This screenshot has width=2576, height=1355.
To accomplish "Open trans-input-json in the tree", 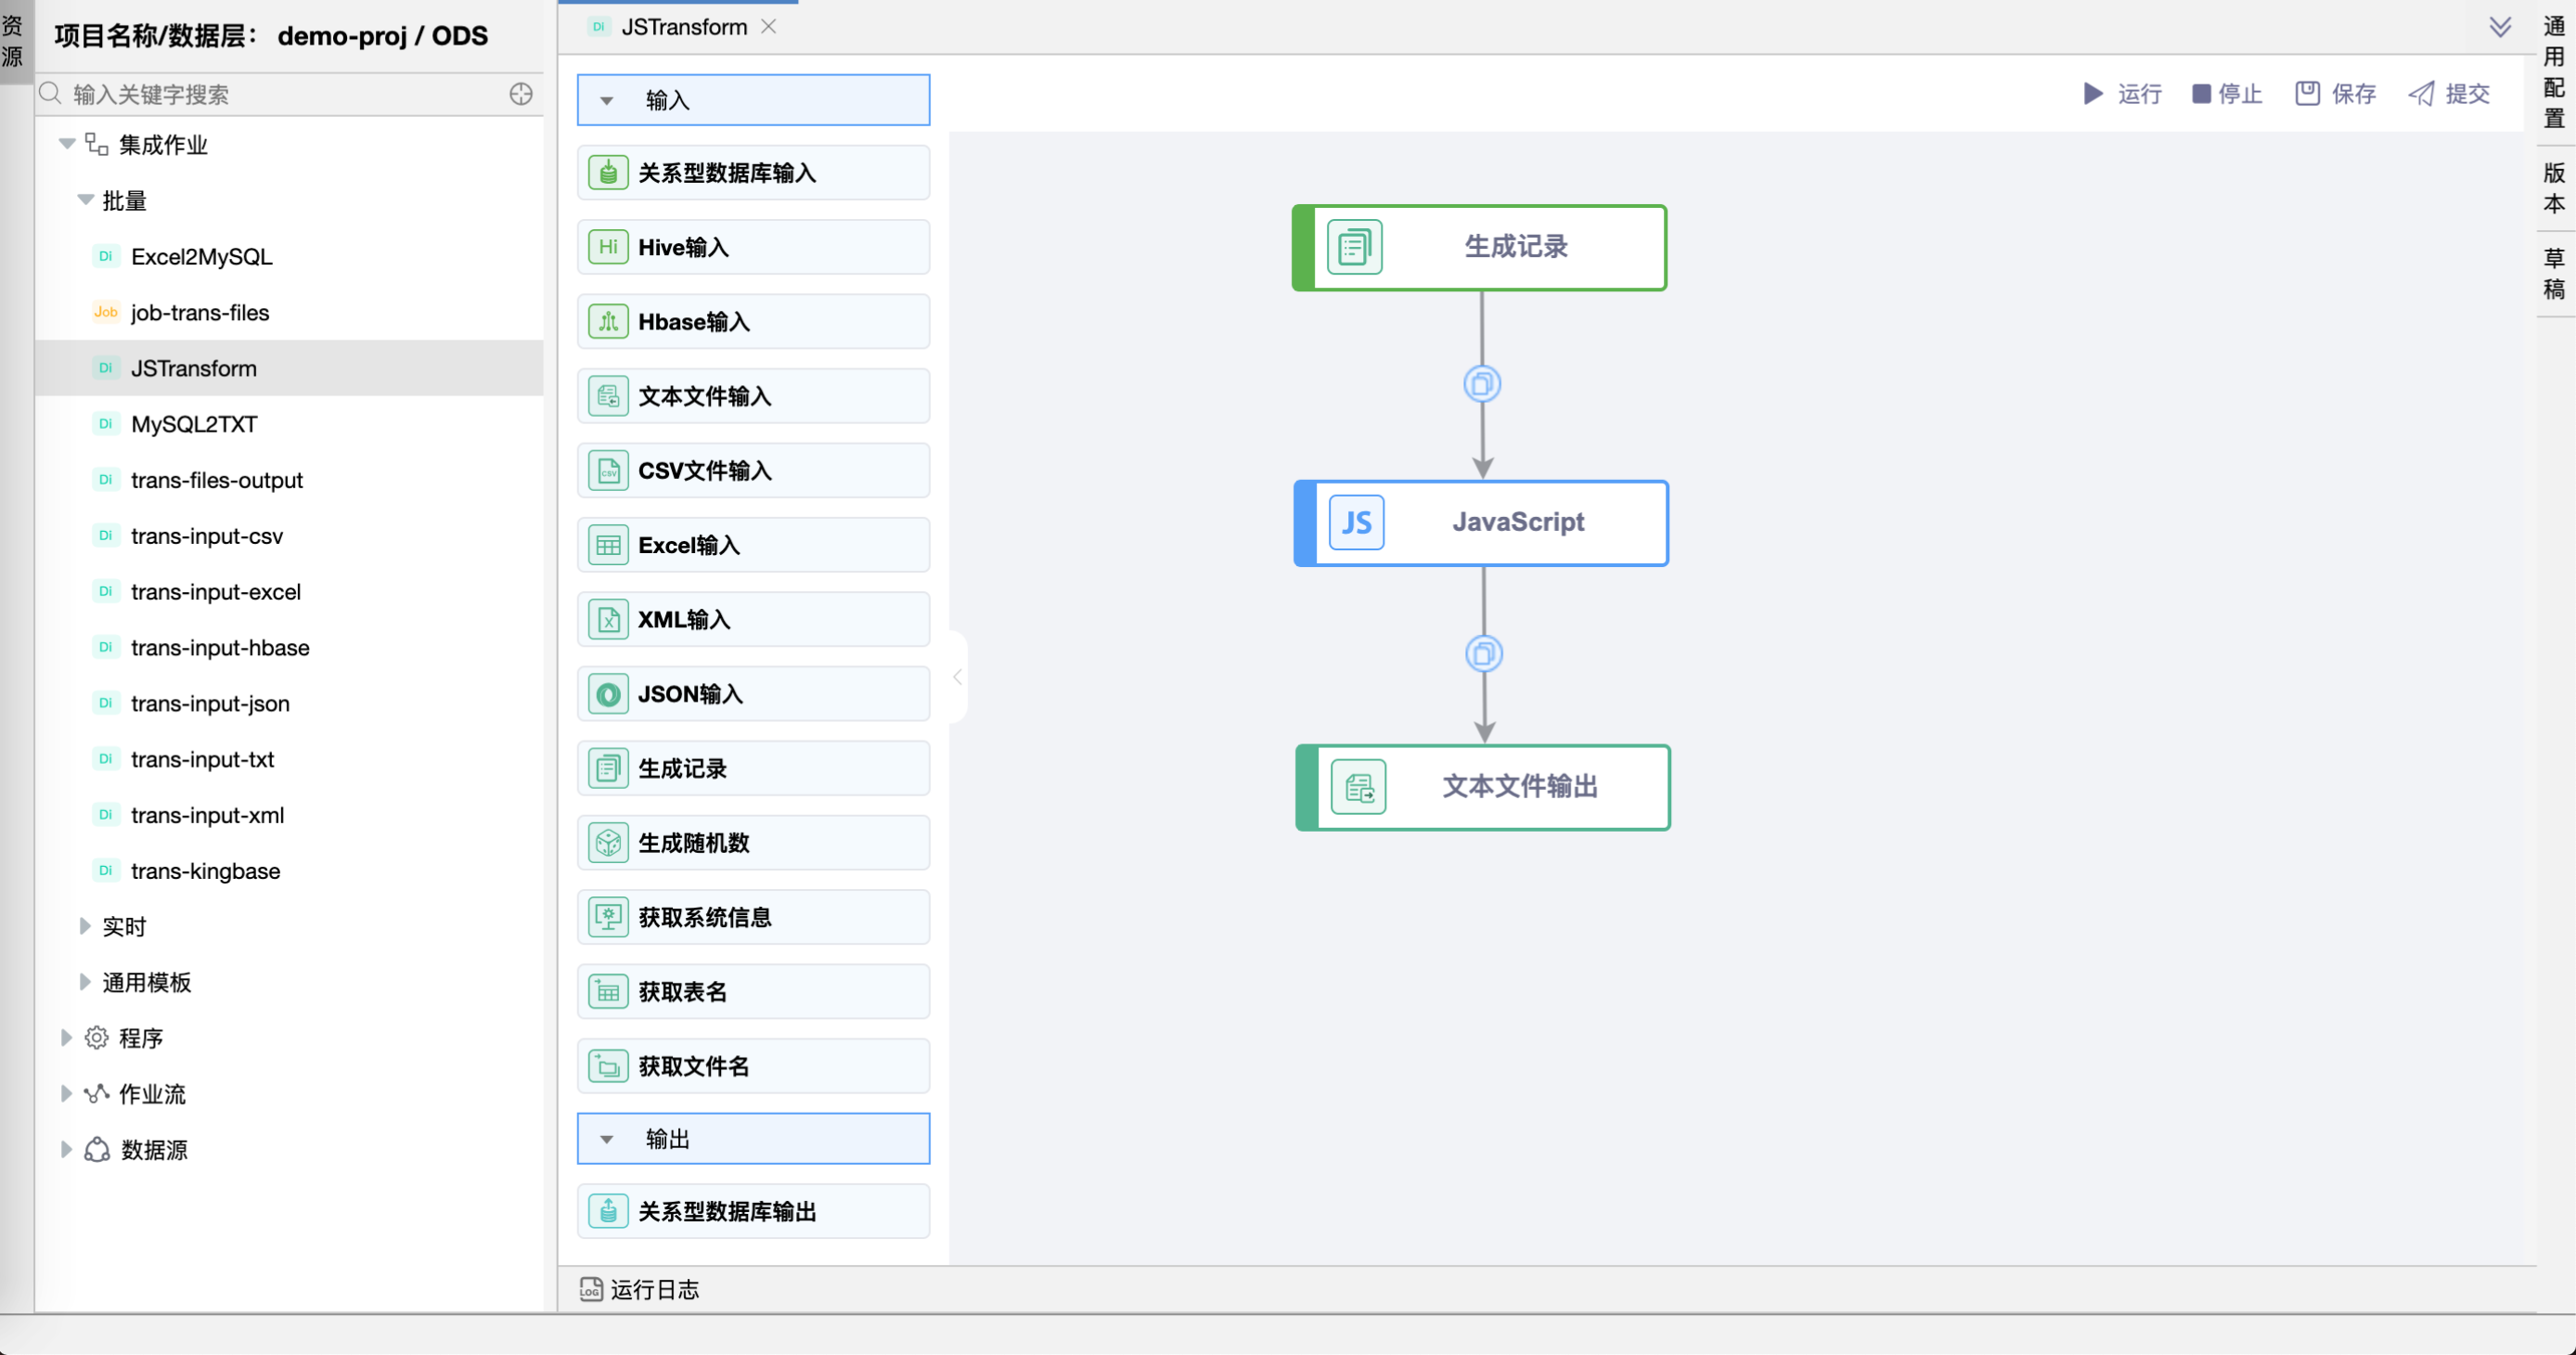I will coord(210,703).
